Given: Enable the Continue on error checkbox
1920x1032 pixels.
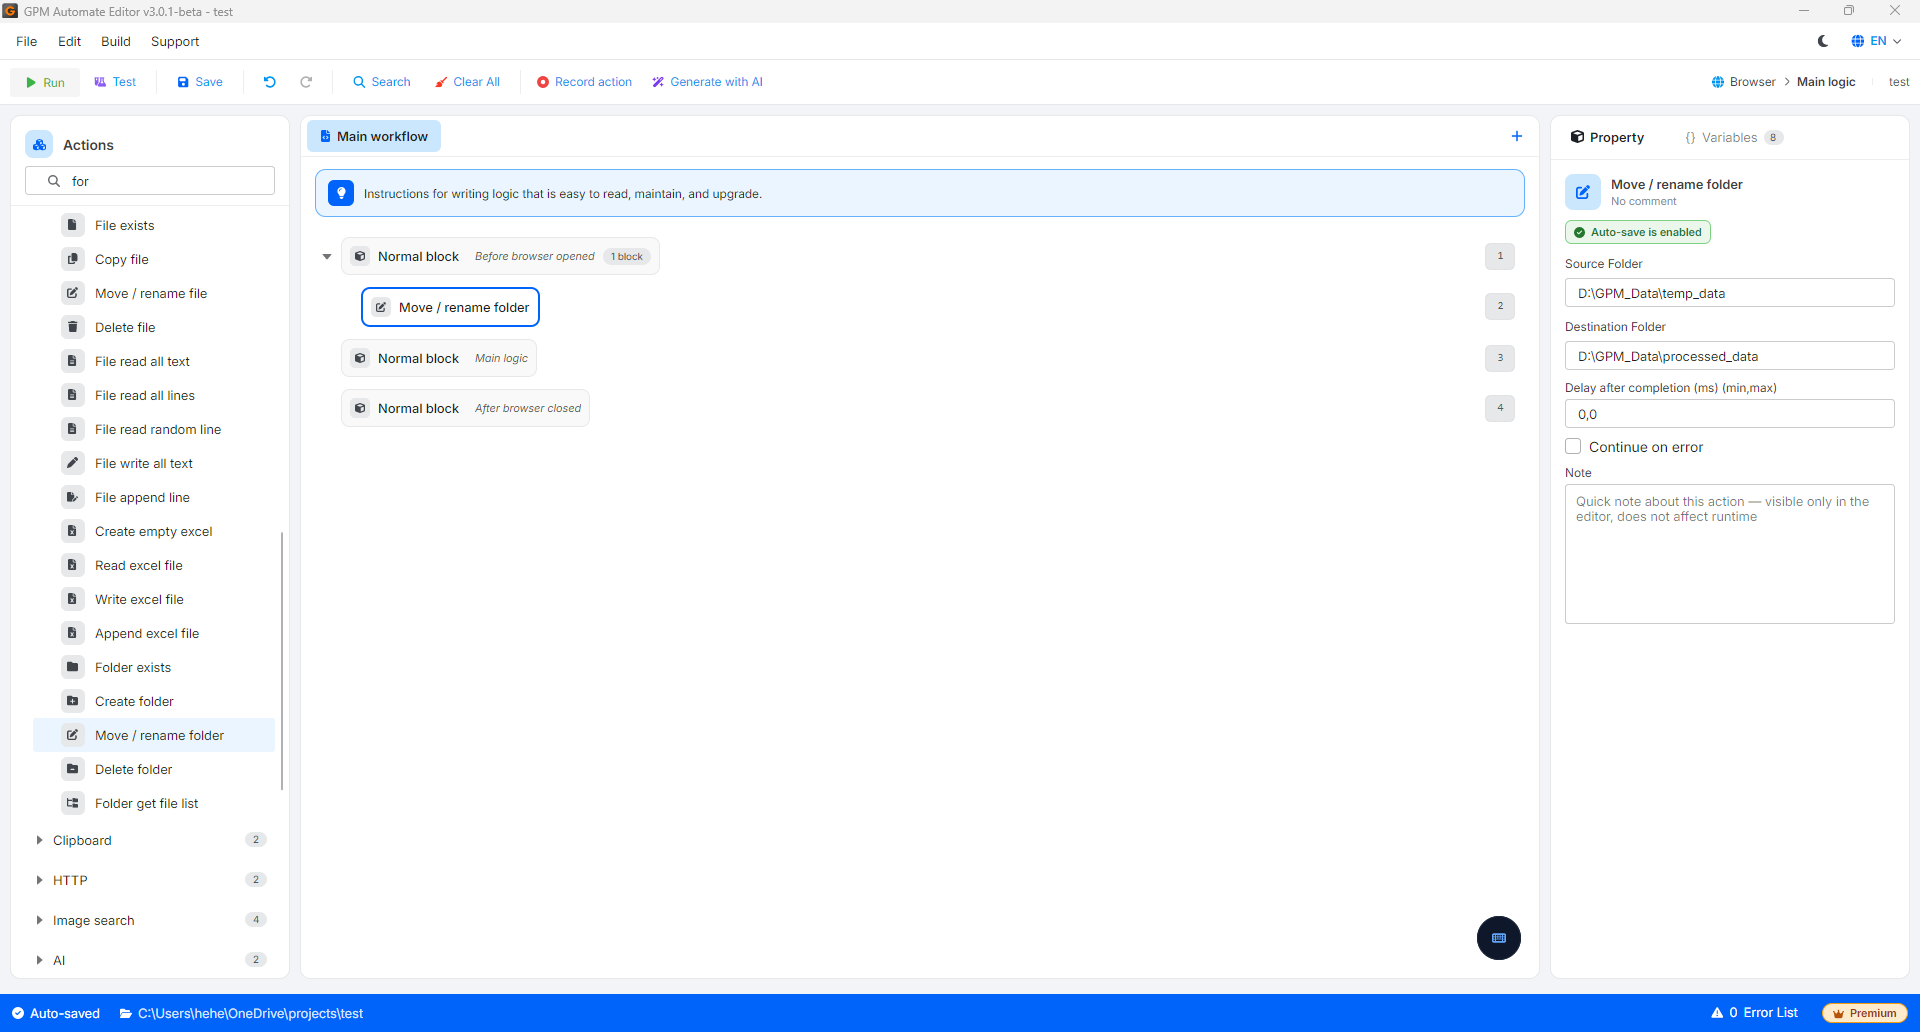Looking at the screenshot, I should tap(1573, 447).
